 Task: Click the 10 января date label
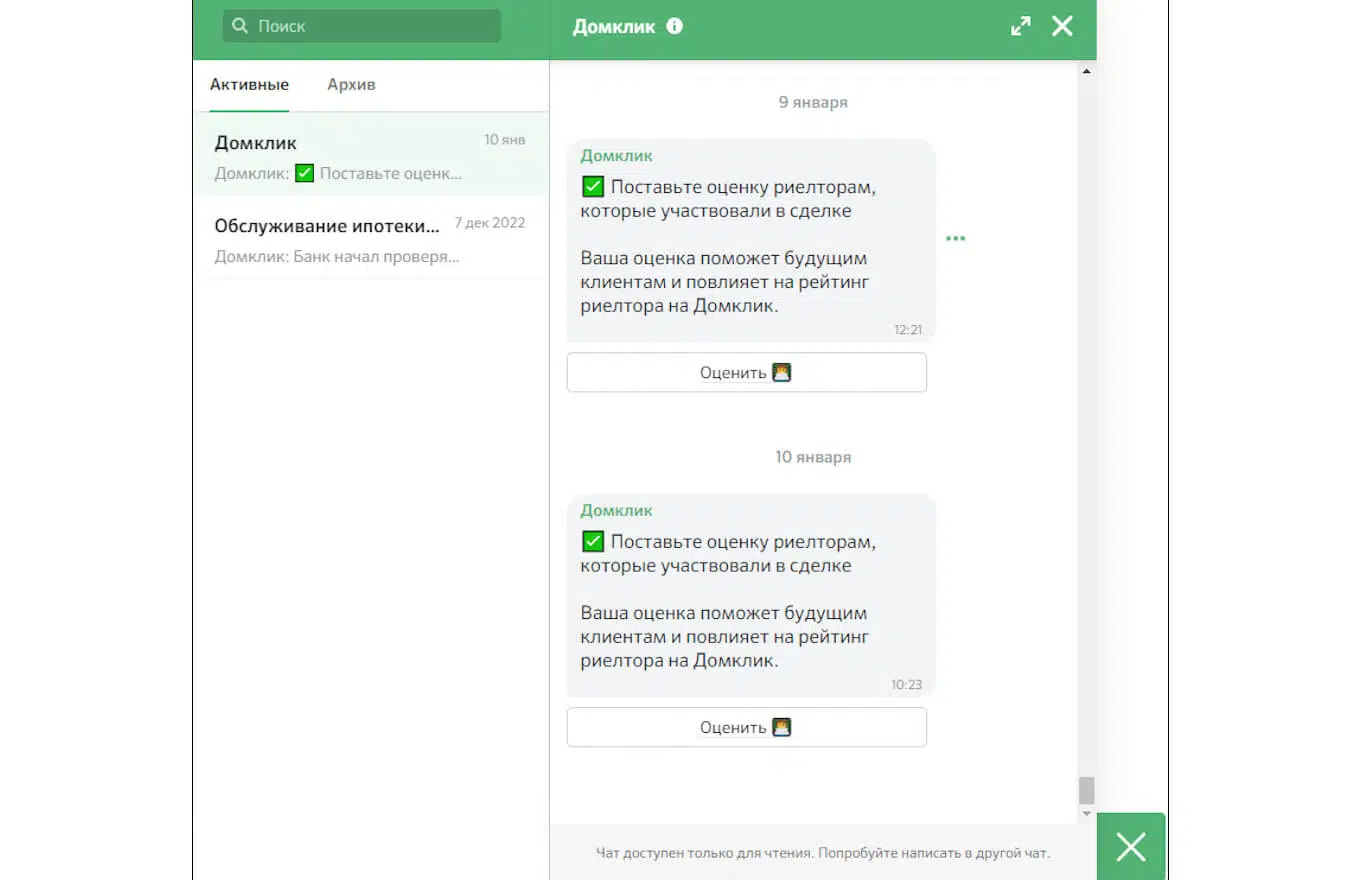tap(813, 457)
